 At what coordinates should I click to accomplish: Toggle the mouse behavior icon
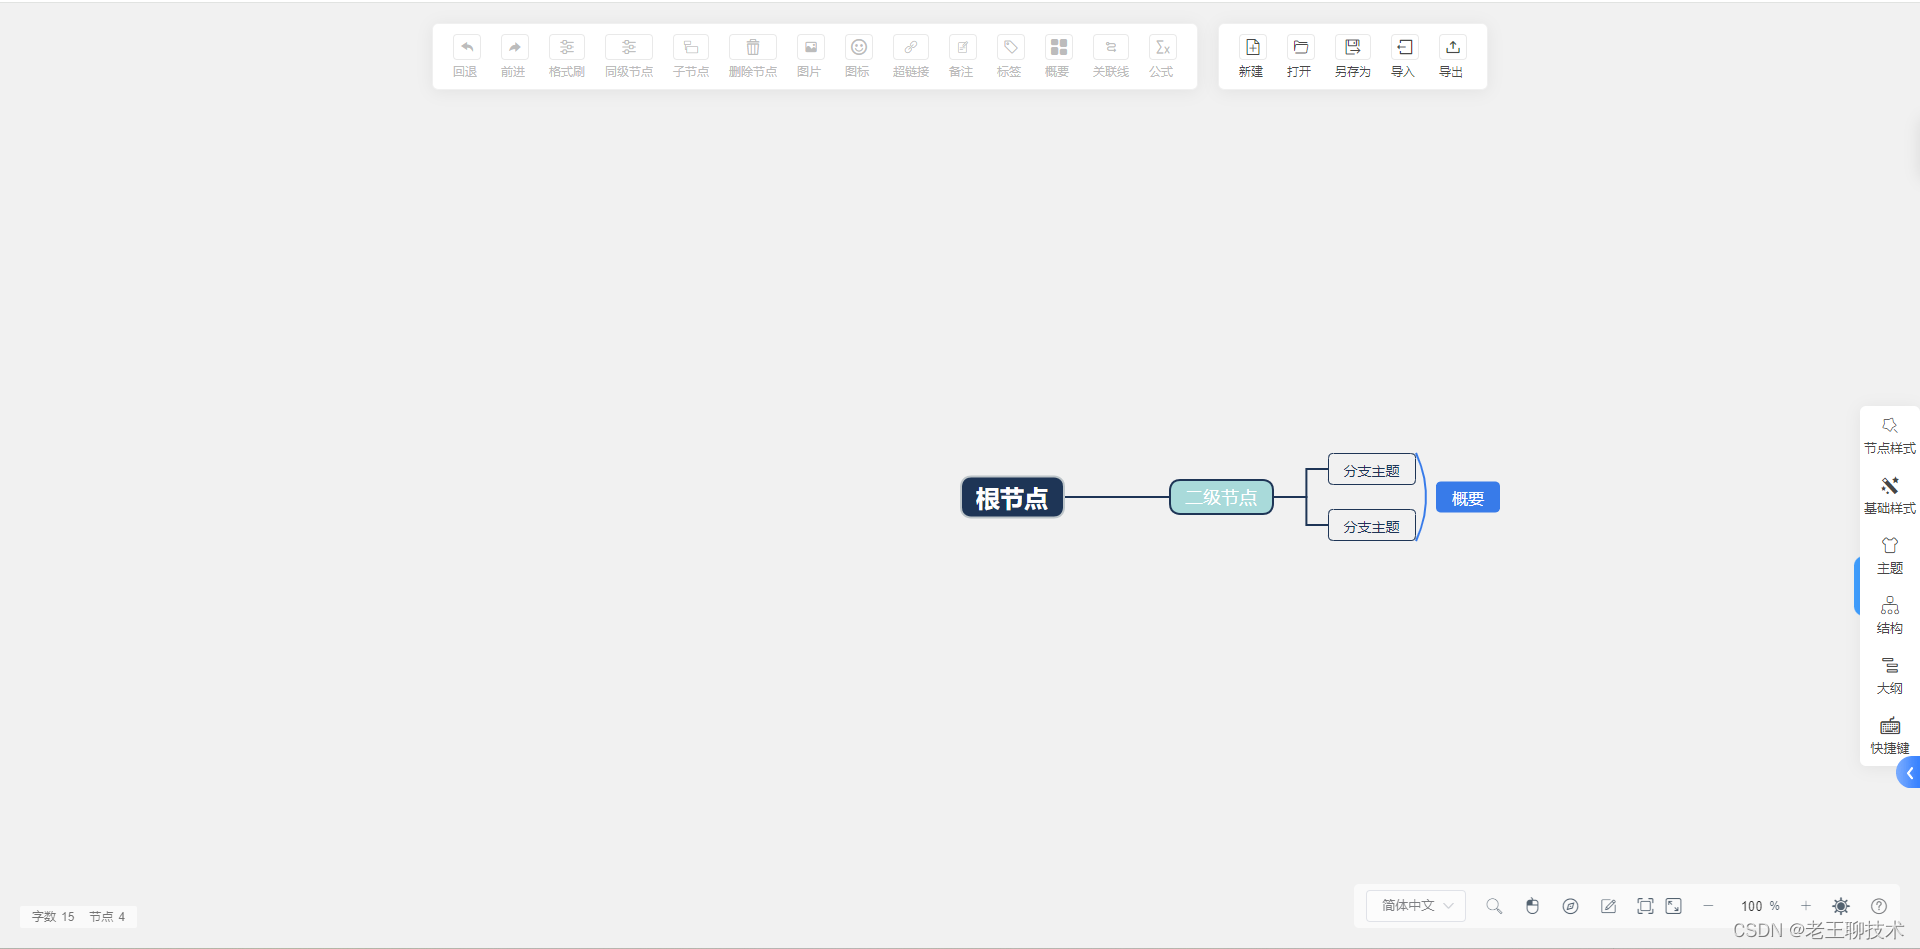[1532, 906]
